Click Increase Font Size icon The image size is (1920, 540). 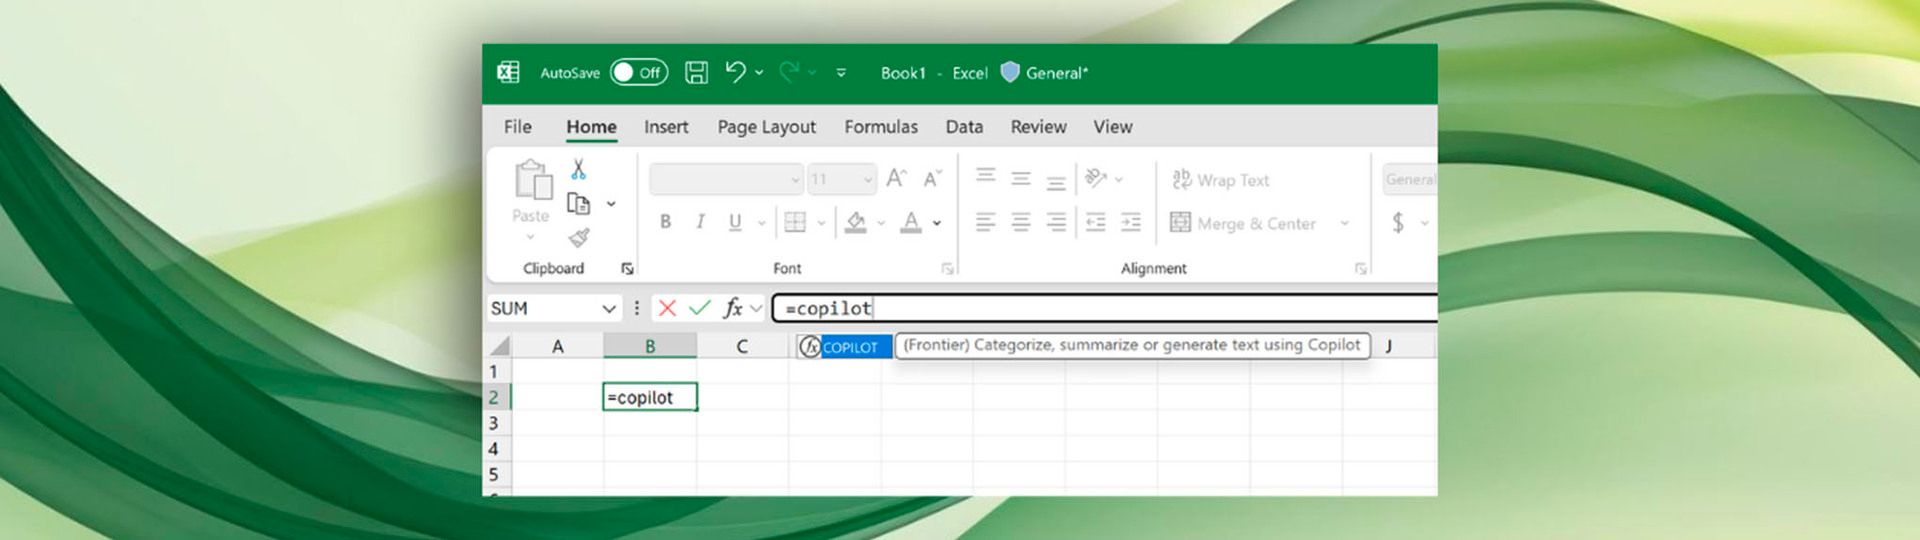[x=897, y=178]
